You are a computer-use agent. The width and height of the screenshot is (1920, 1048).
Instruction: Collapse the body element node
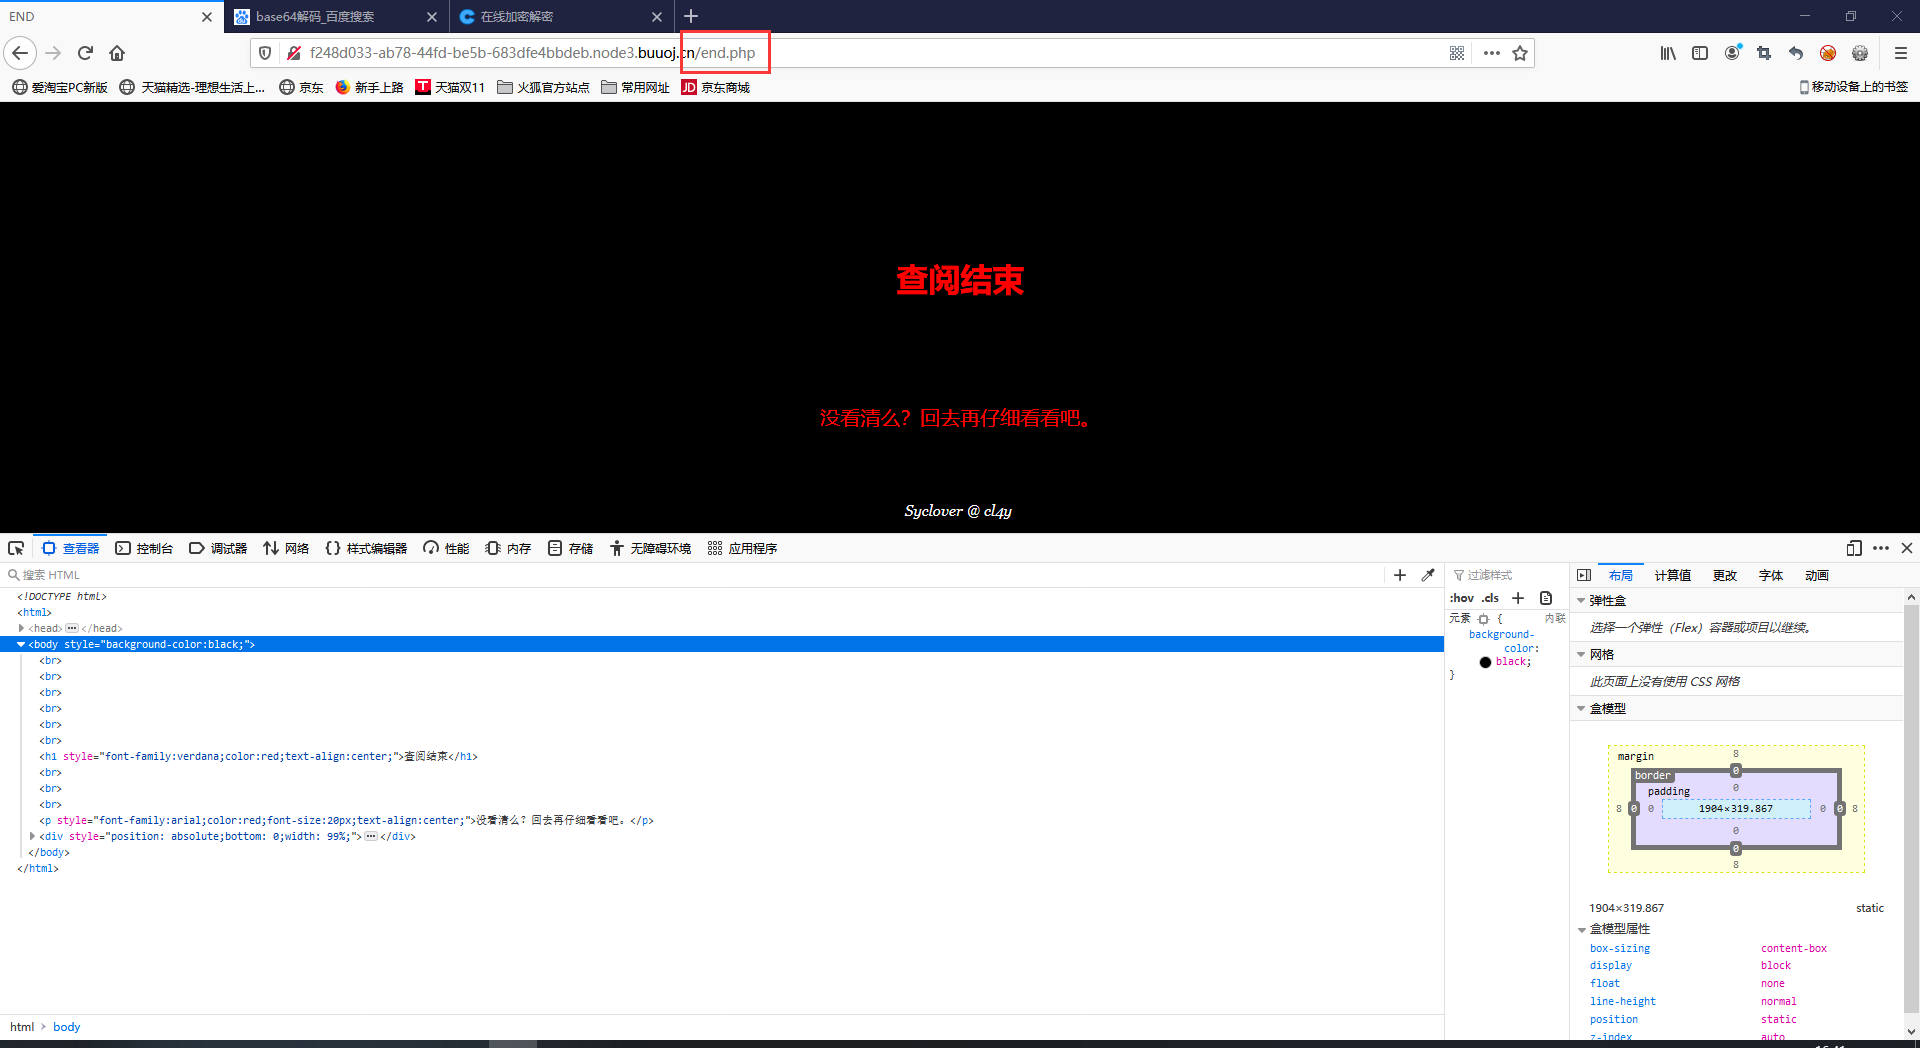pyautogui.click(x=21, y=644)
